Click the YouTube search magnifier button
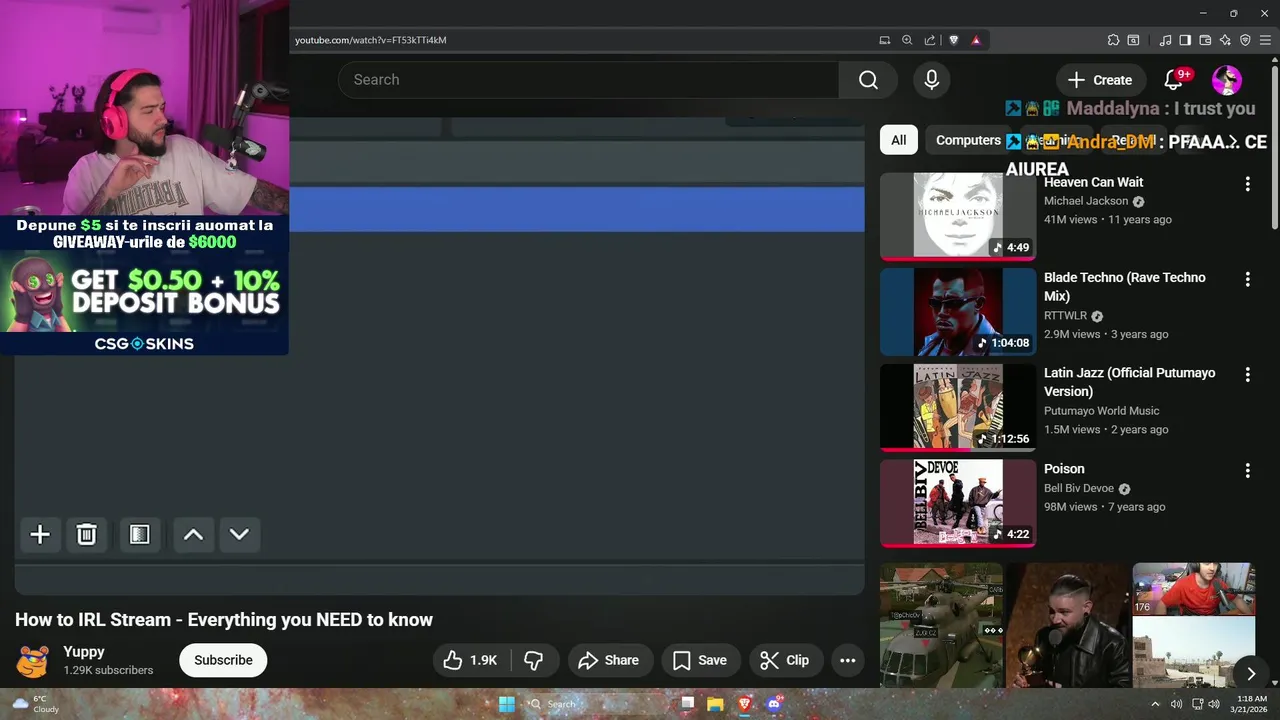Image resolution: width=1280 pixels, height=720 pixels. [x=868, y=80]
